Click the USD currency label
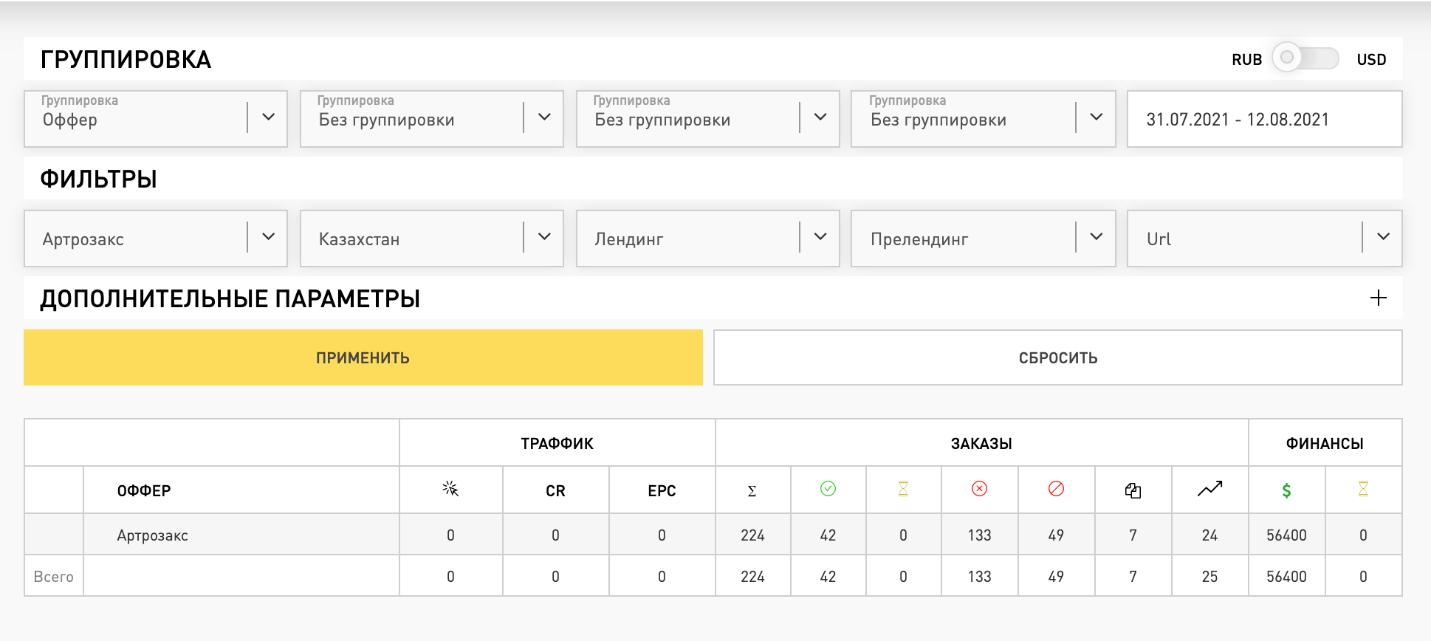 pos(1372,59)
